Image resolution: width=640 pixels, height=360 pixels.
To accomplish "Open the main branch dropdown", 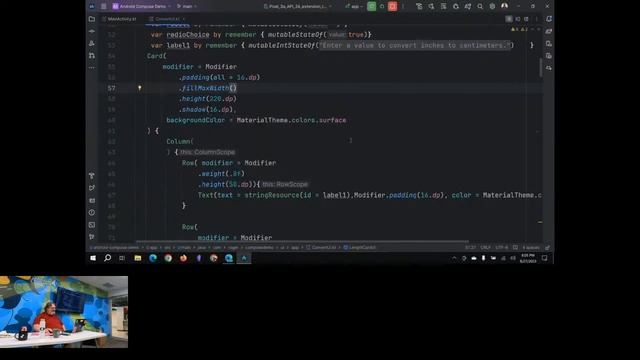I will point(187,6).
